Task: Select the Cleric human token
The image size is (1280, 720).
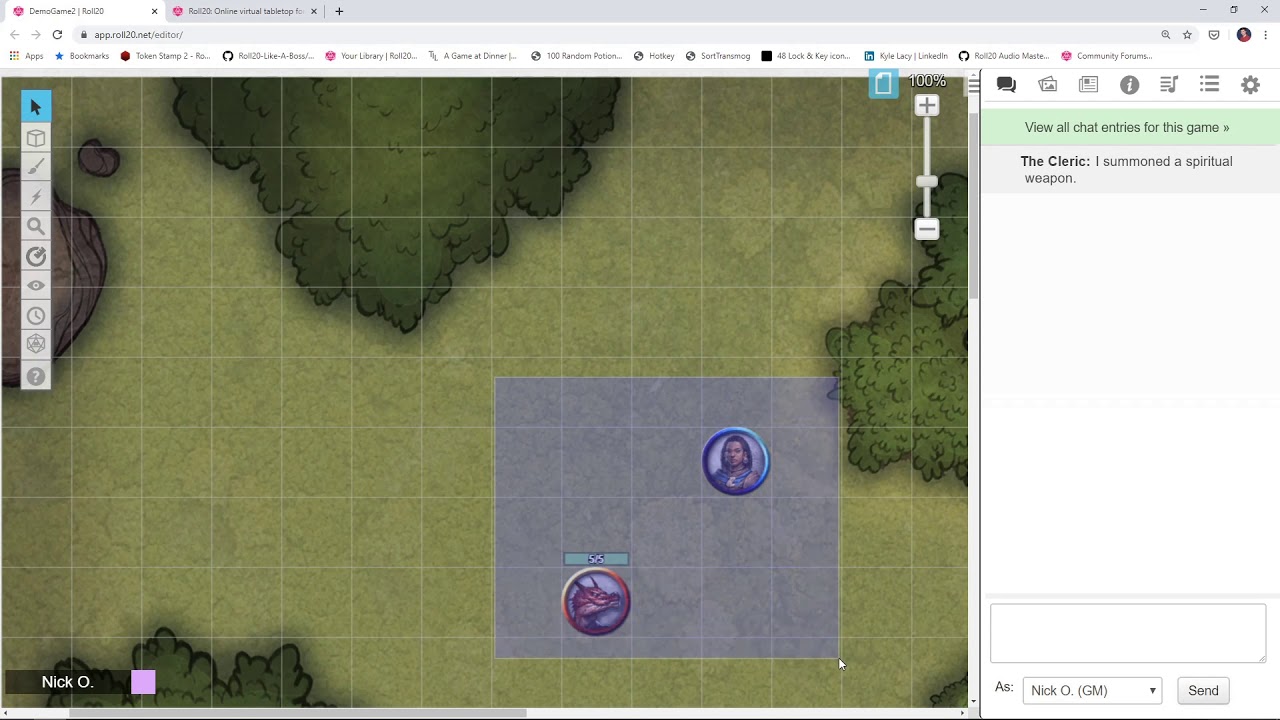Action: tap(736, 462)
